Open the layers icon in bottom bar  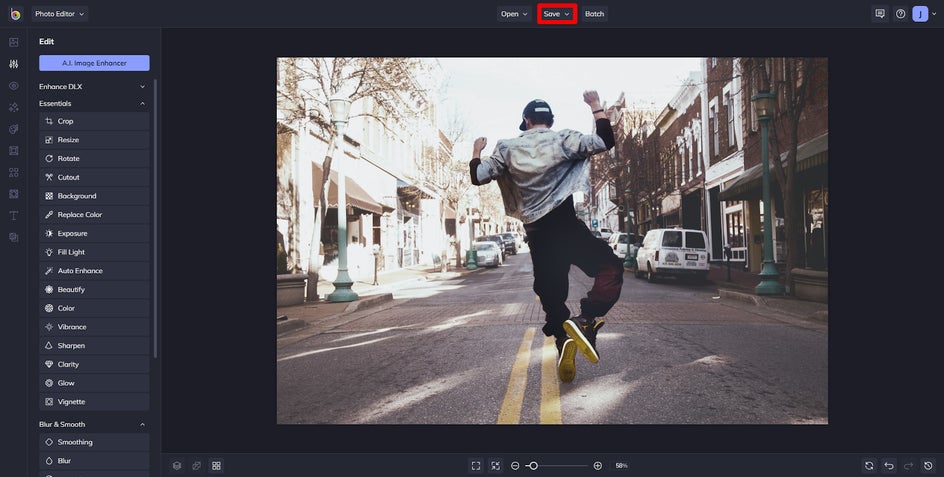click(x=177, y=466)
